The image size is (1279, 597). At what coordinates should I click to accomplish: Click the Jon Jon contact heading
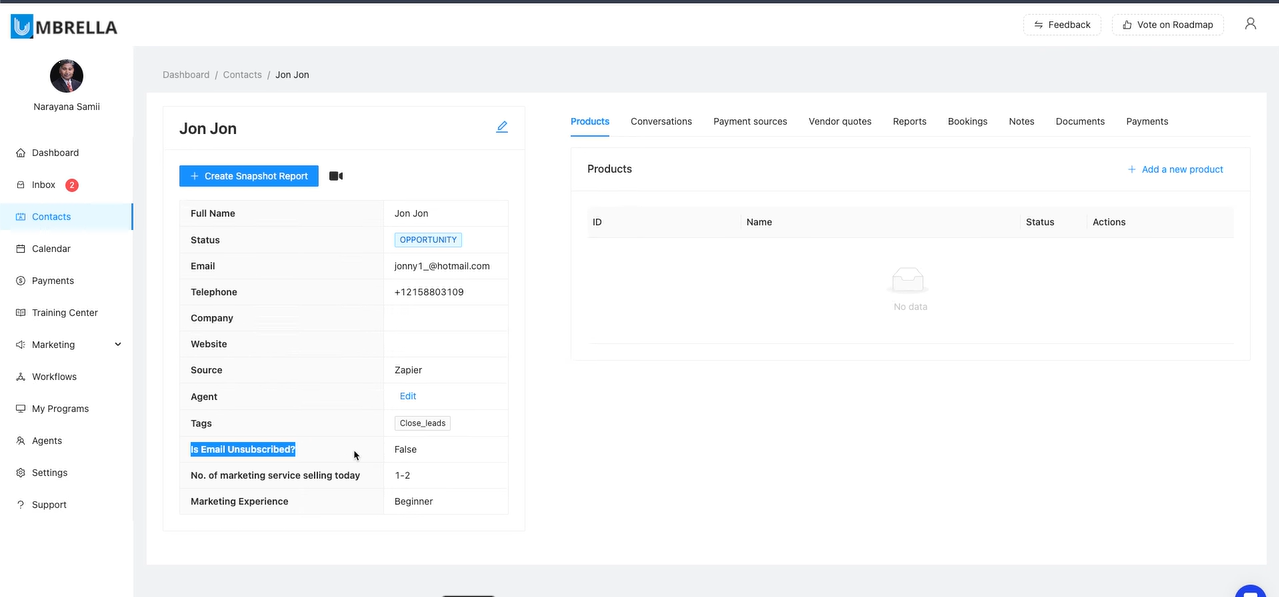208,129
